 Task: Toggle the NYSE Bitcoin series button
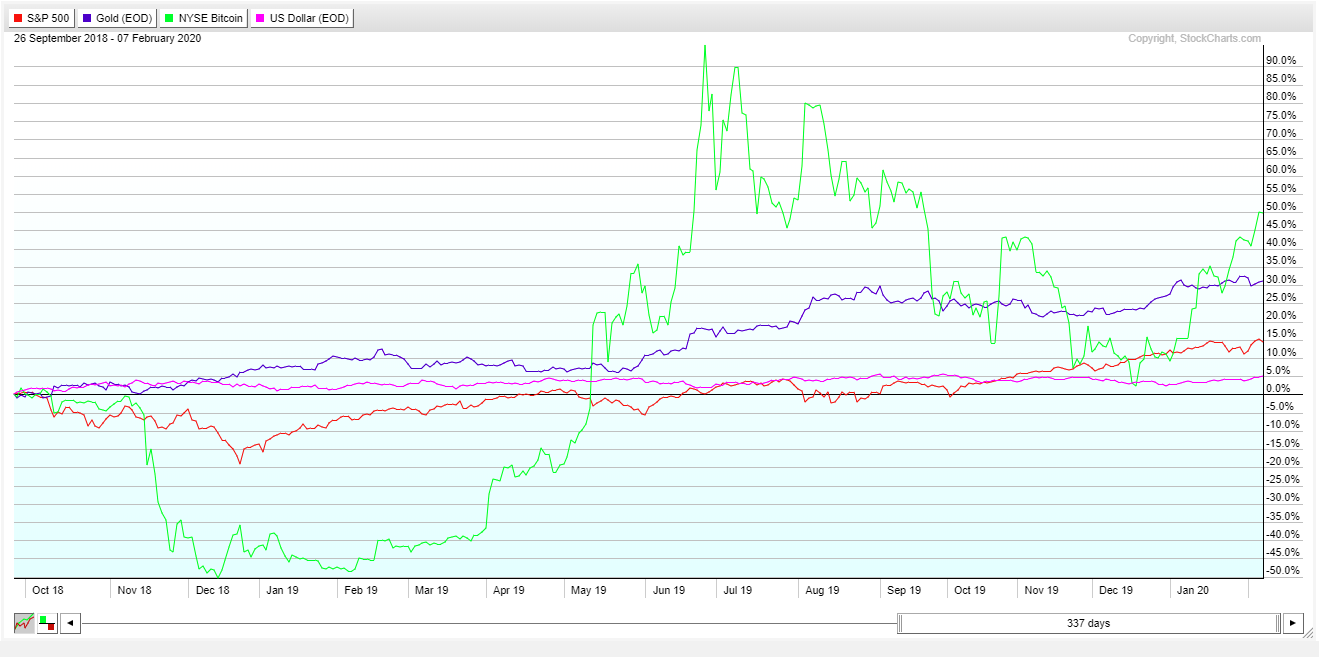coord(203,18)
